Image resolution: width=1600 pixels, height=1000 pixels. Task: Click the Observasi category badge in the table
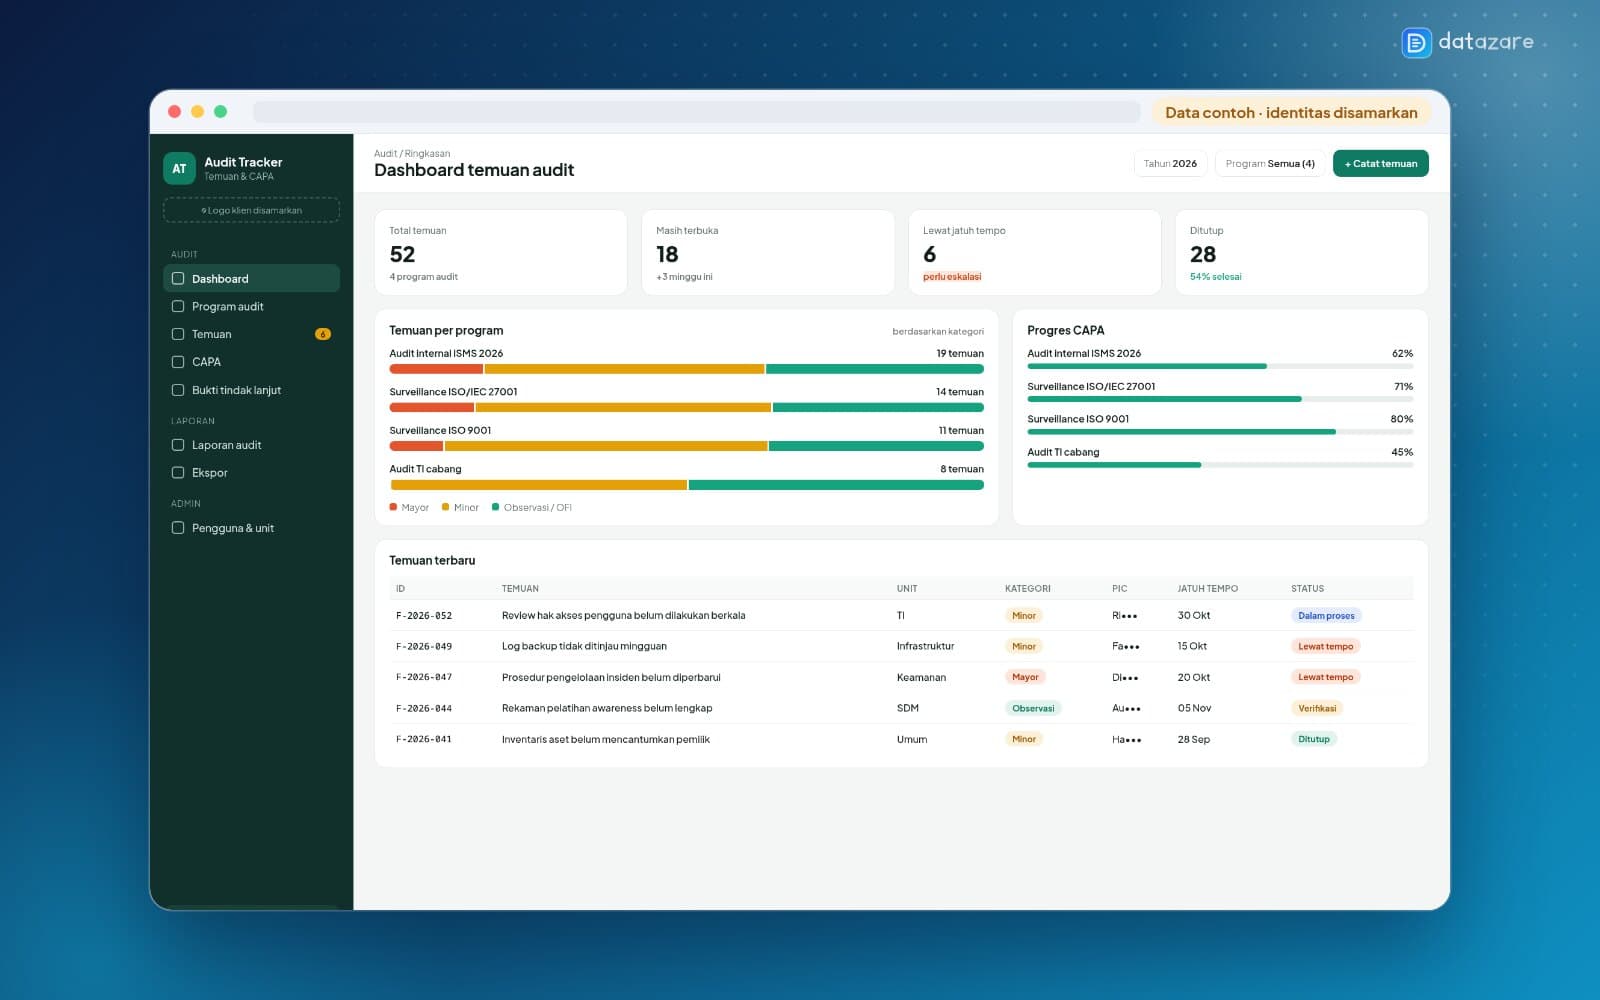click(x=1033, y=708)
